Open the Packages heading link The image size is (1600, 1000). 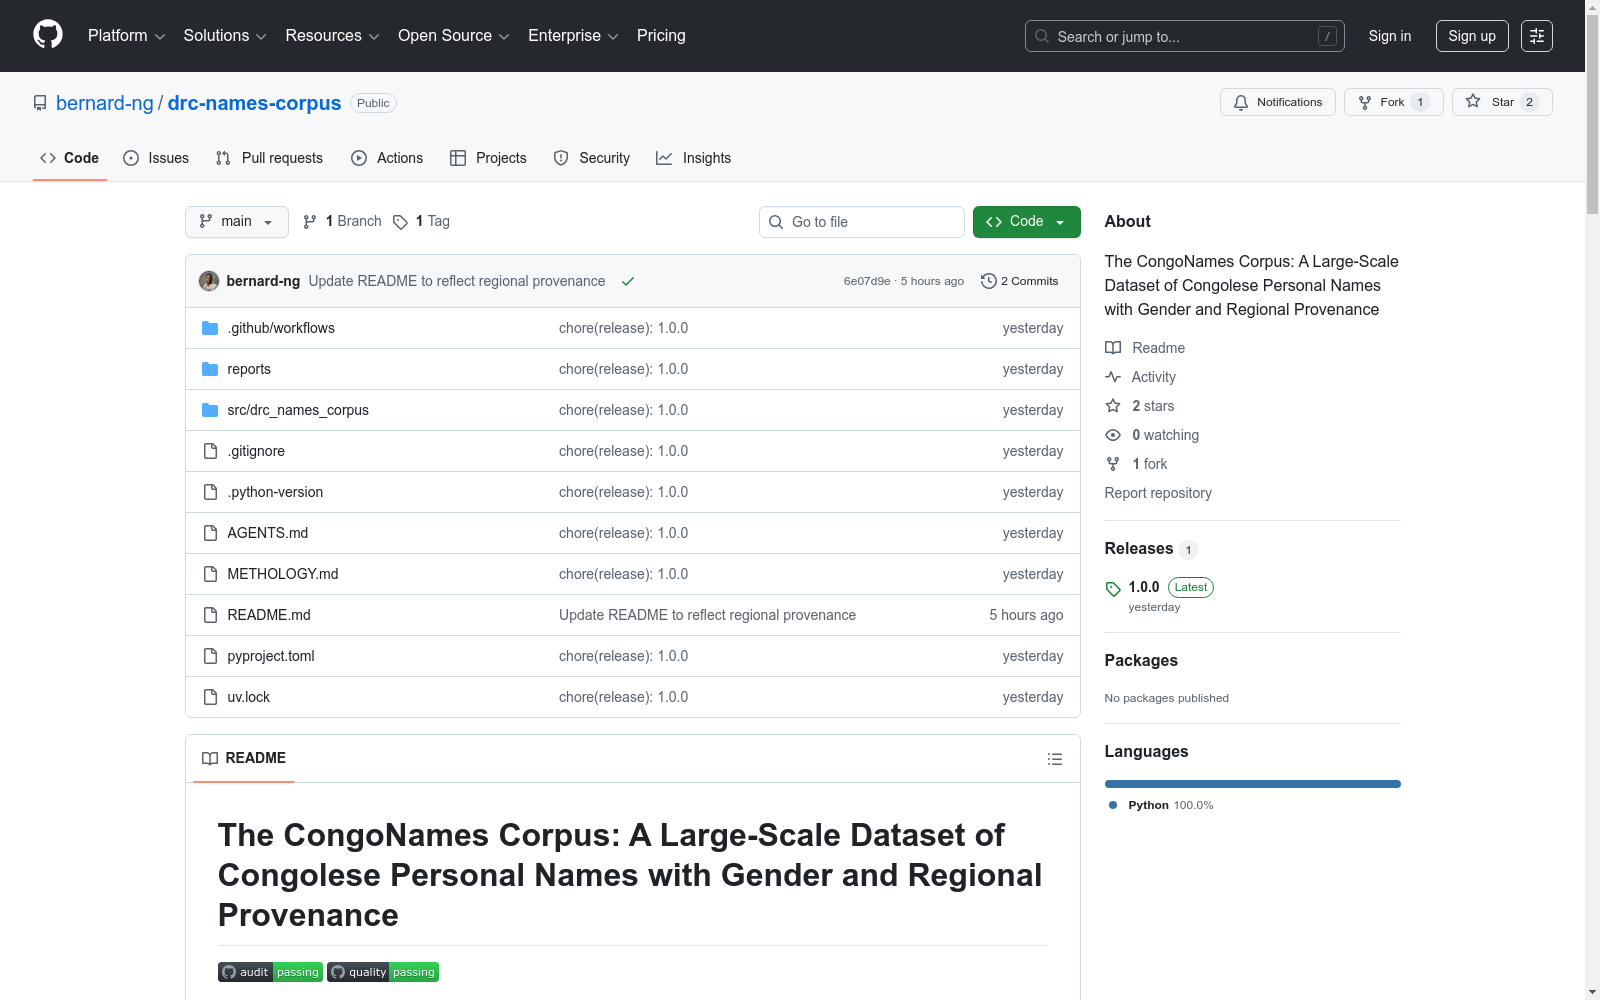(1141, 660)
